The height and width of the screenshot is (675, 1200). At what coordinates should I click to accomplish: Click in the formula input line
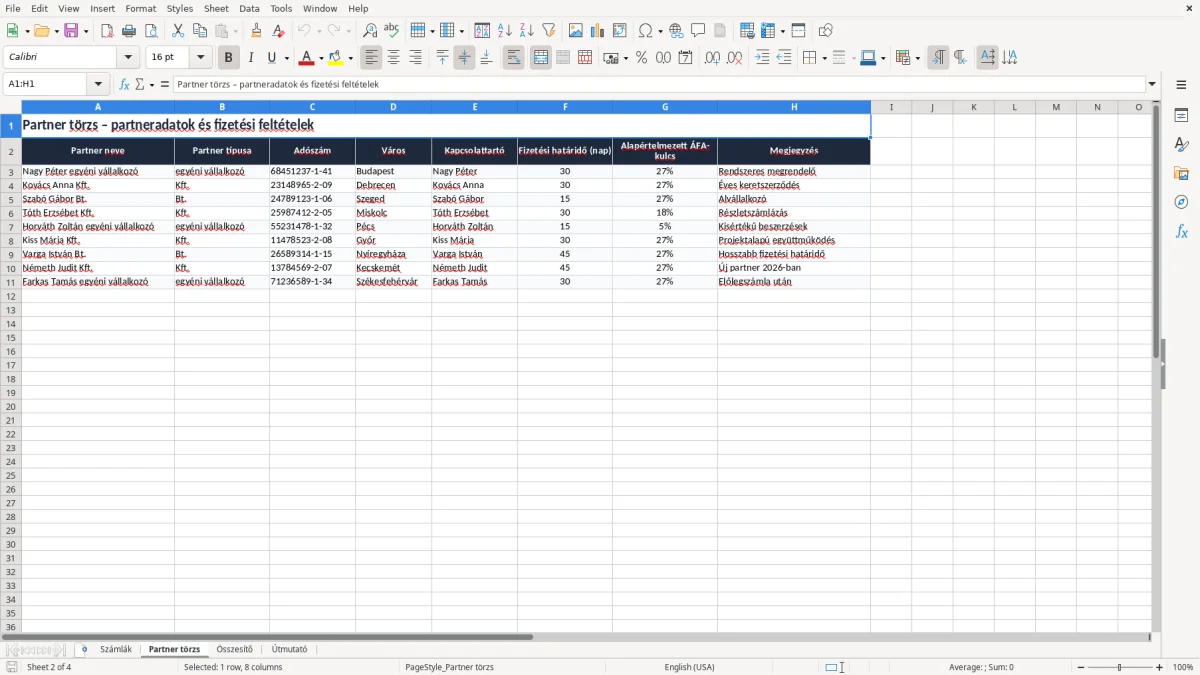(660, 84)
